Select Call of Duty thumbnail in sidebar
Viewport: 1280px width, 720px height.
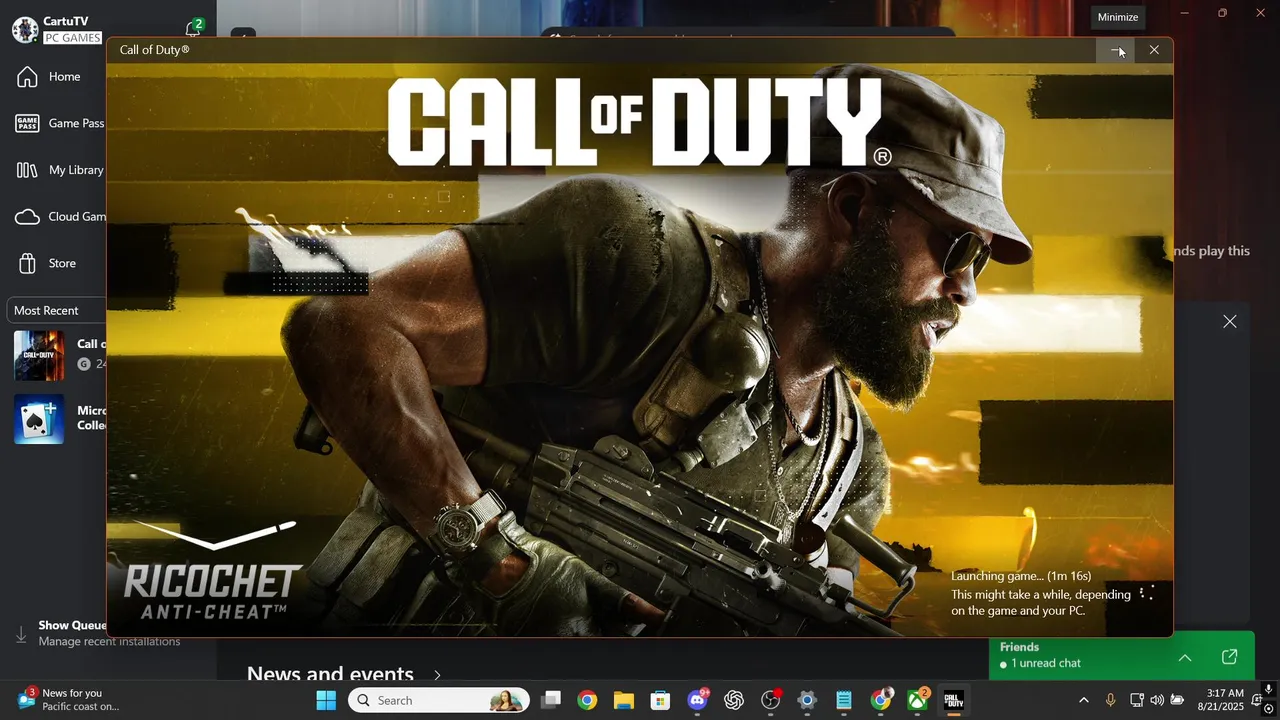tap(39, 356)
